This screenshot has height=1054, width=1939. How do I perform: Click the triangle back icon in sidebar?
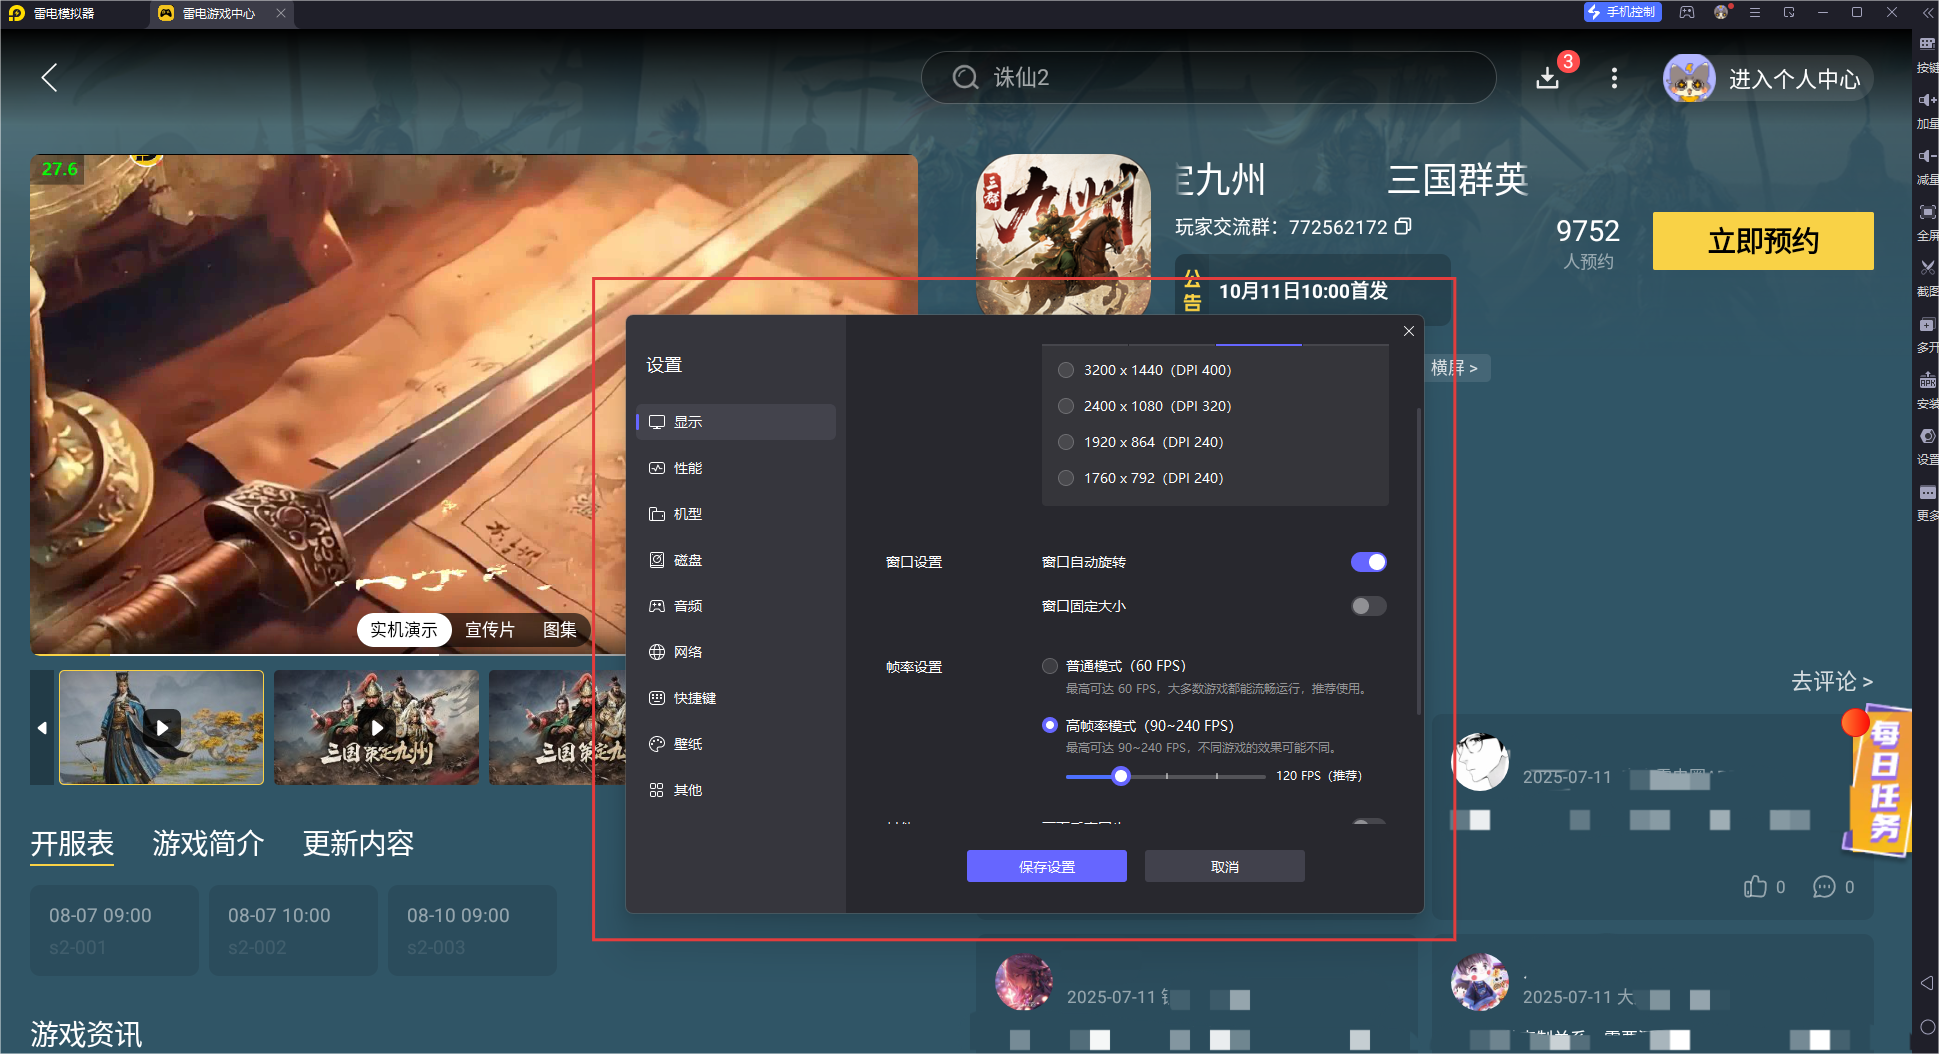pos(1927,983)
